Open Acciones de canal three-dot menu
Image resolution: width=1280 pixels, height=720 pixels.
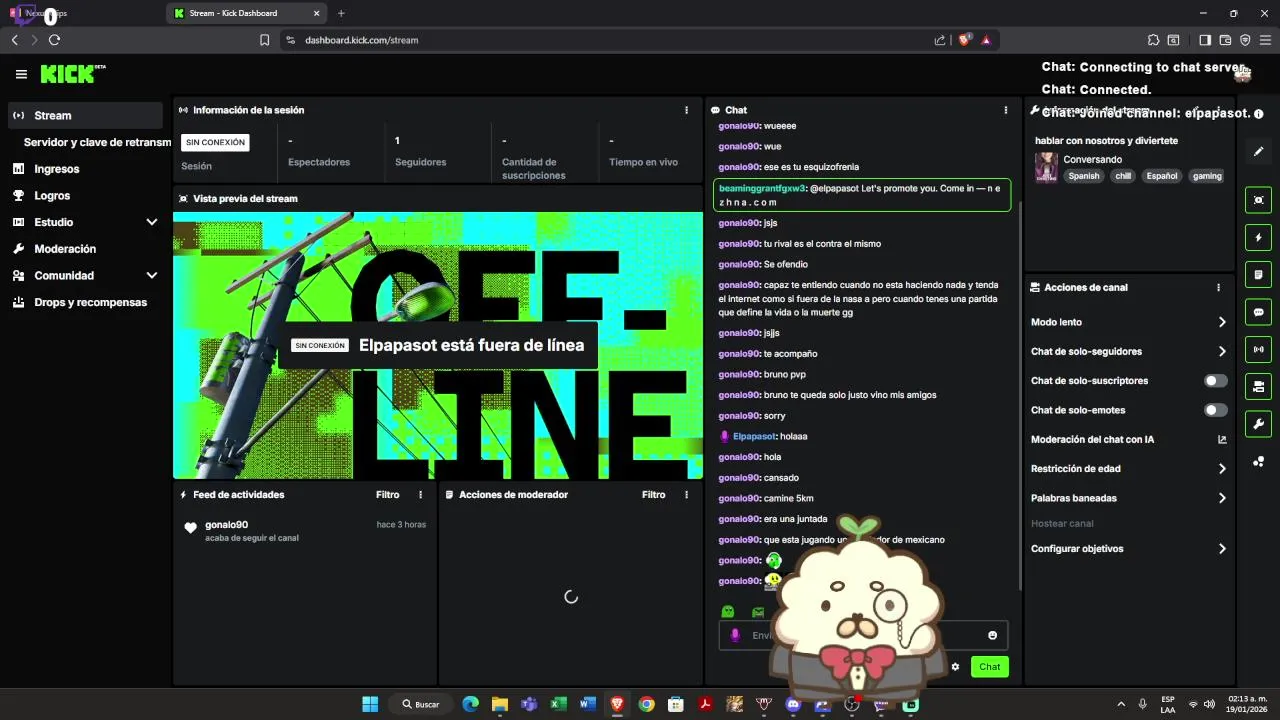click(x=1218, y=287)
